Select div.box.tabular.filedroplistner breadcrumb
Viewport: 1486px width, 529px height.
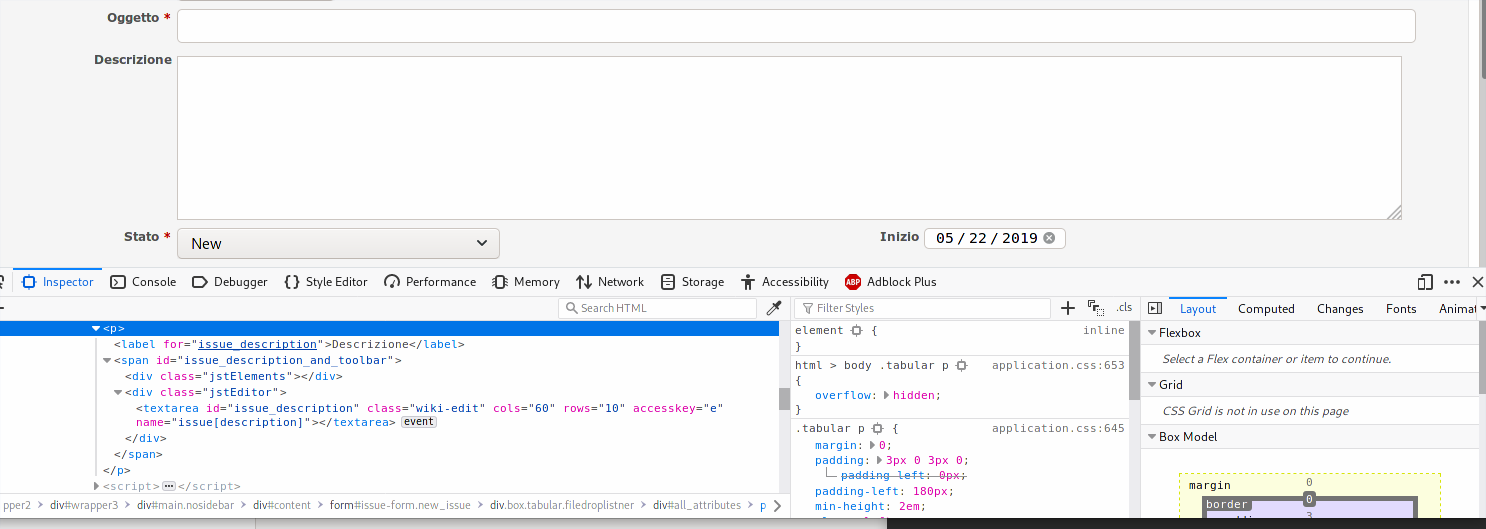click(562, 506)
